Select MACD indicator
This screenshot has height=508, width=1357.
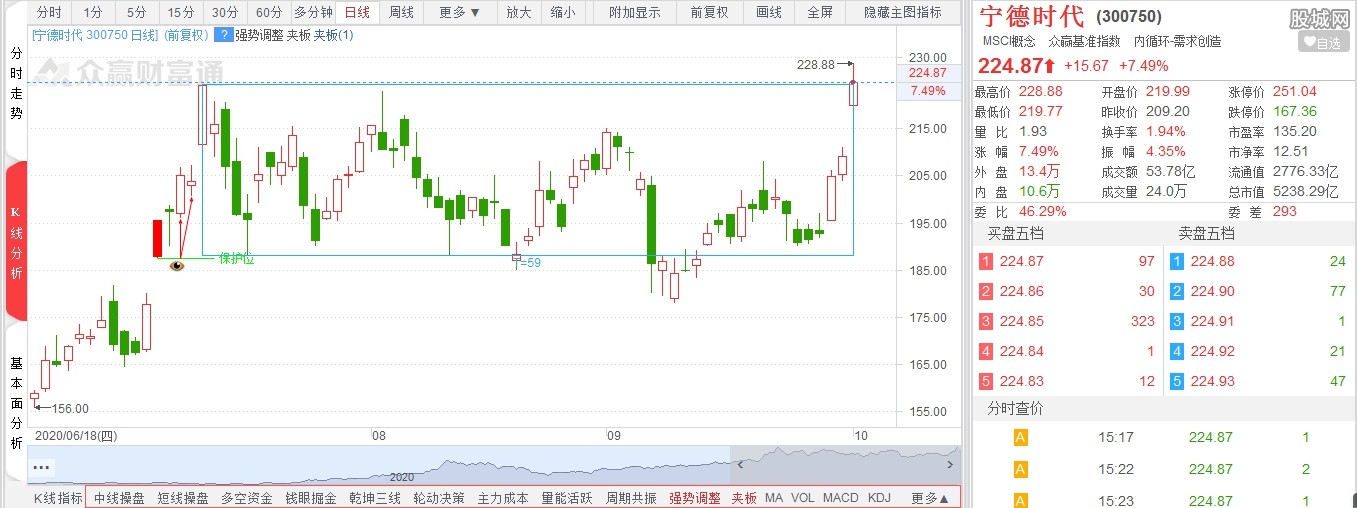pyautogui.click(x=841, y=498)
